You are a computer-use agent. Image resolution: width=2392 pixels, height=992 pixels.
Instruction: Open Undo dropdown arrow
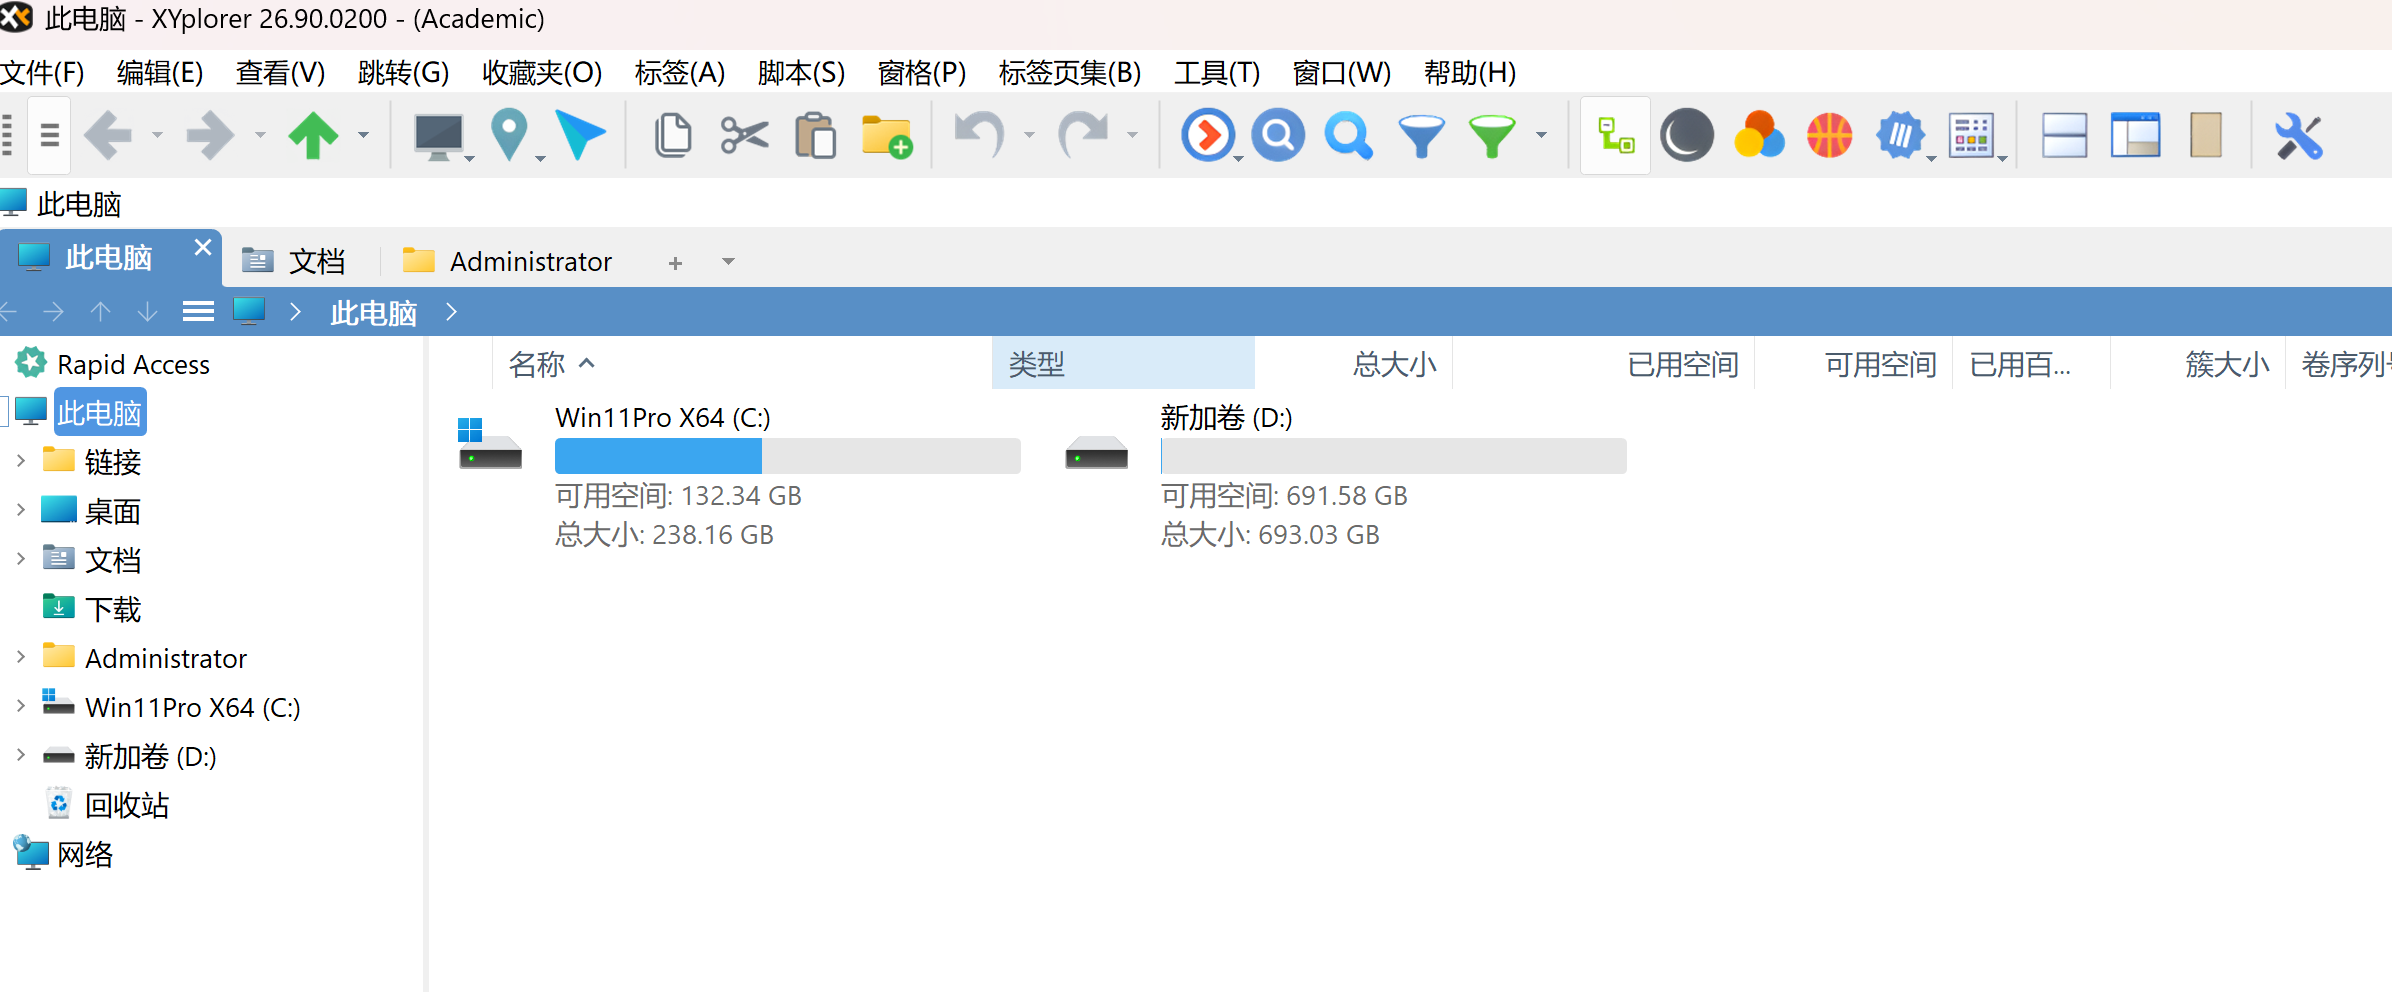(1029, 135)
